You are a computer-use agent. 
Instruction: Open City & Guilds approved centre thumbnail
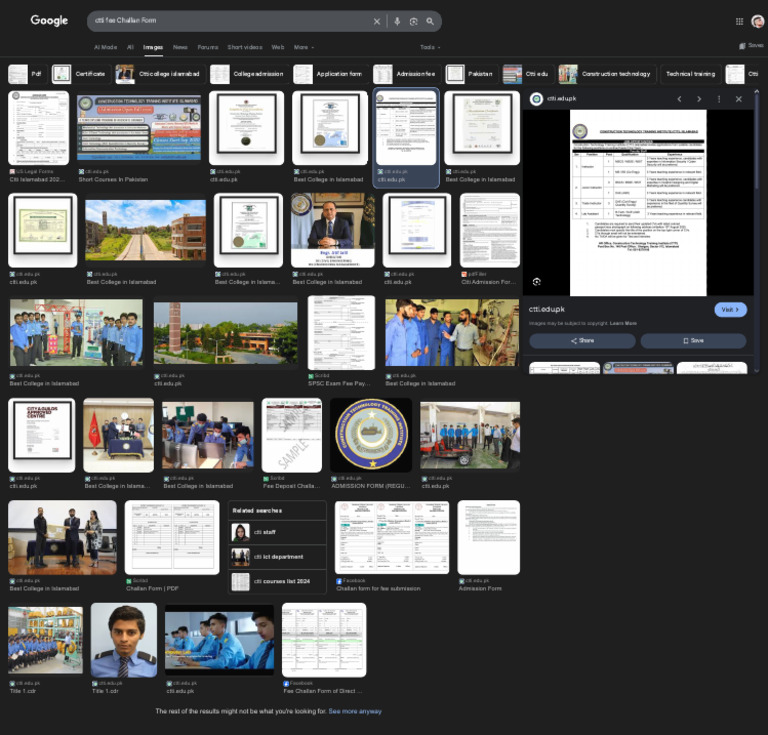click(x=42, y=435)
